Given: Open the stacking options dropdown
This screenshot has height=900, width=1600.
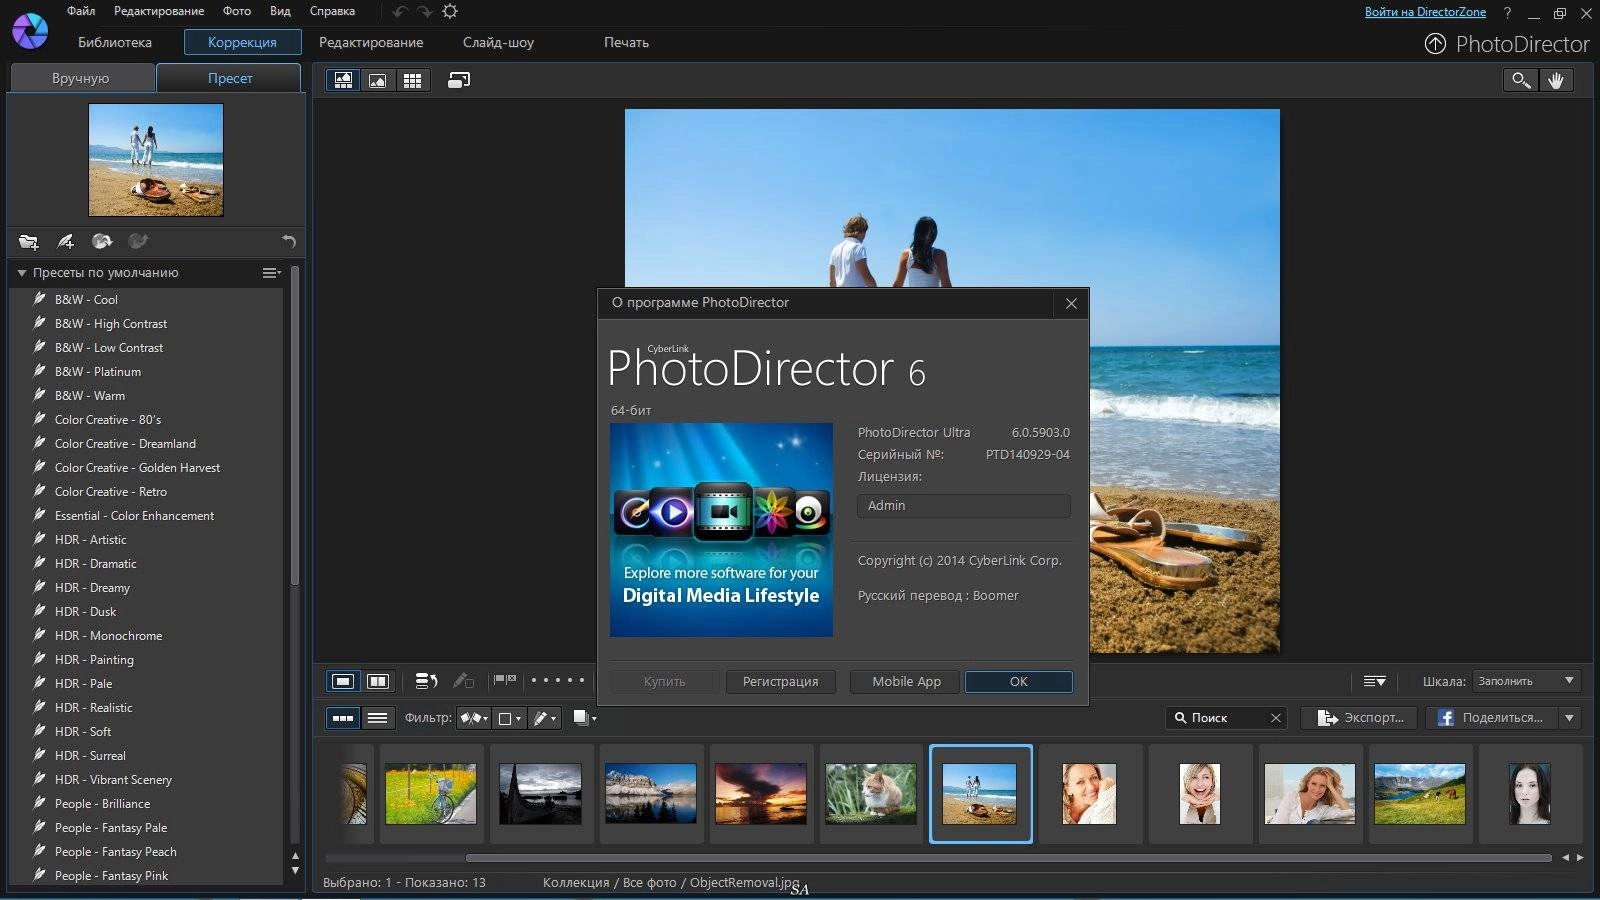Looking at the screenshot, I should point(585,718).
